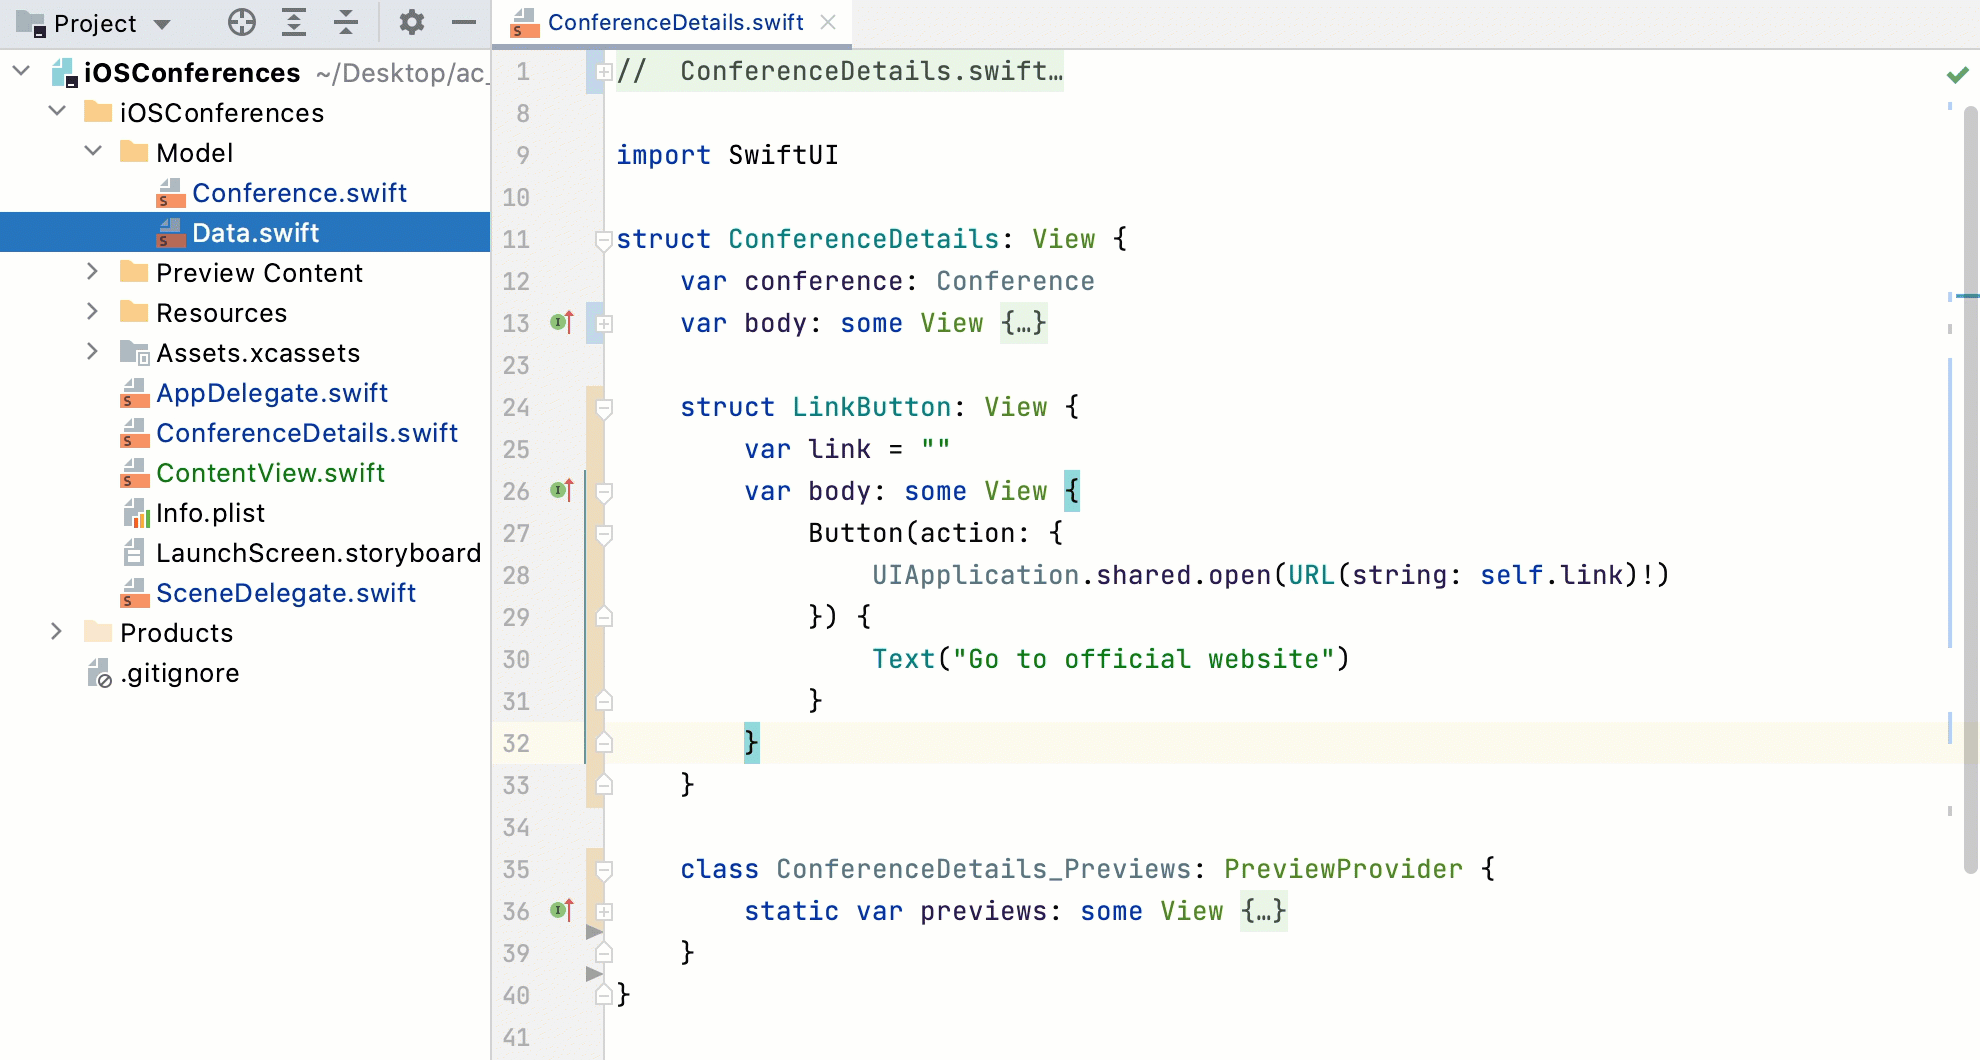Unfold the {…} preview body on line 36

click(x=1263, y=911)
